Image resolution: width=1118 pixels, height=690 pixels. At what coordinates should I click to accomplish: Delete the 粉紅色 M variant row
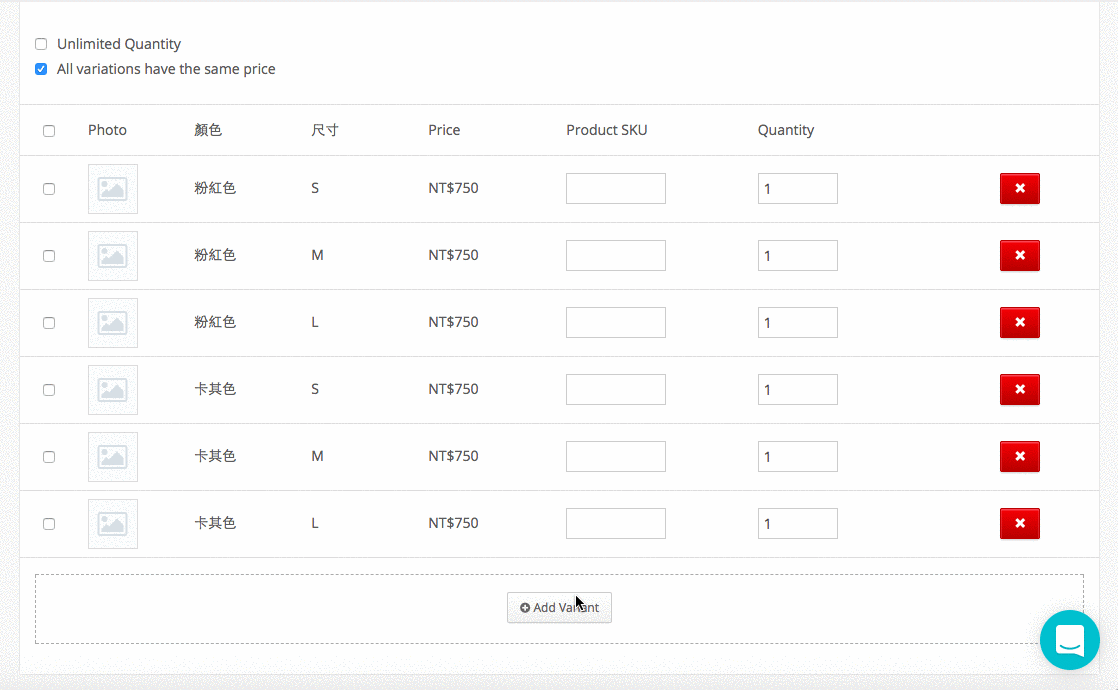(x=1020, y=255)
